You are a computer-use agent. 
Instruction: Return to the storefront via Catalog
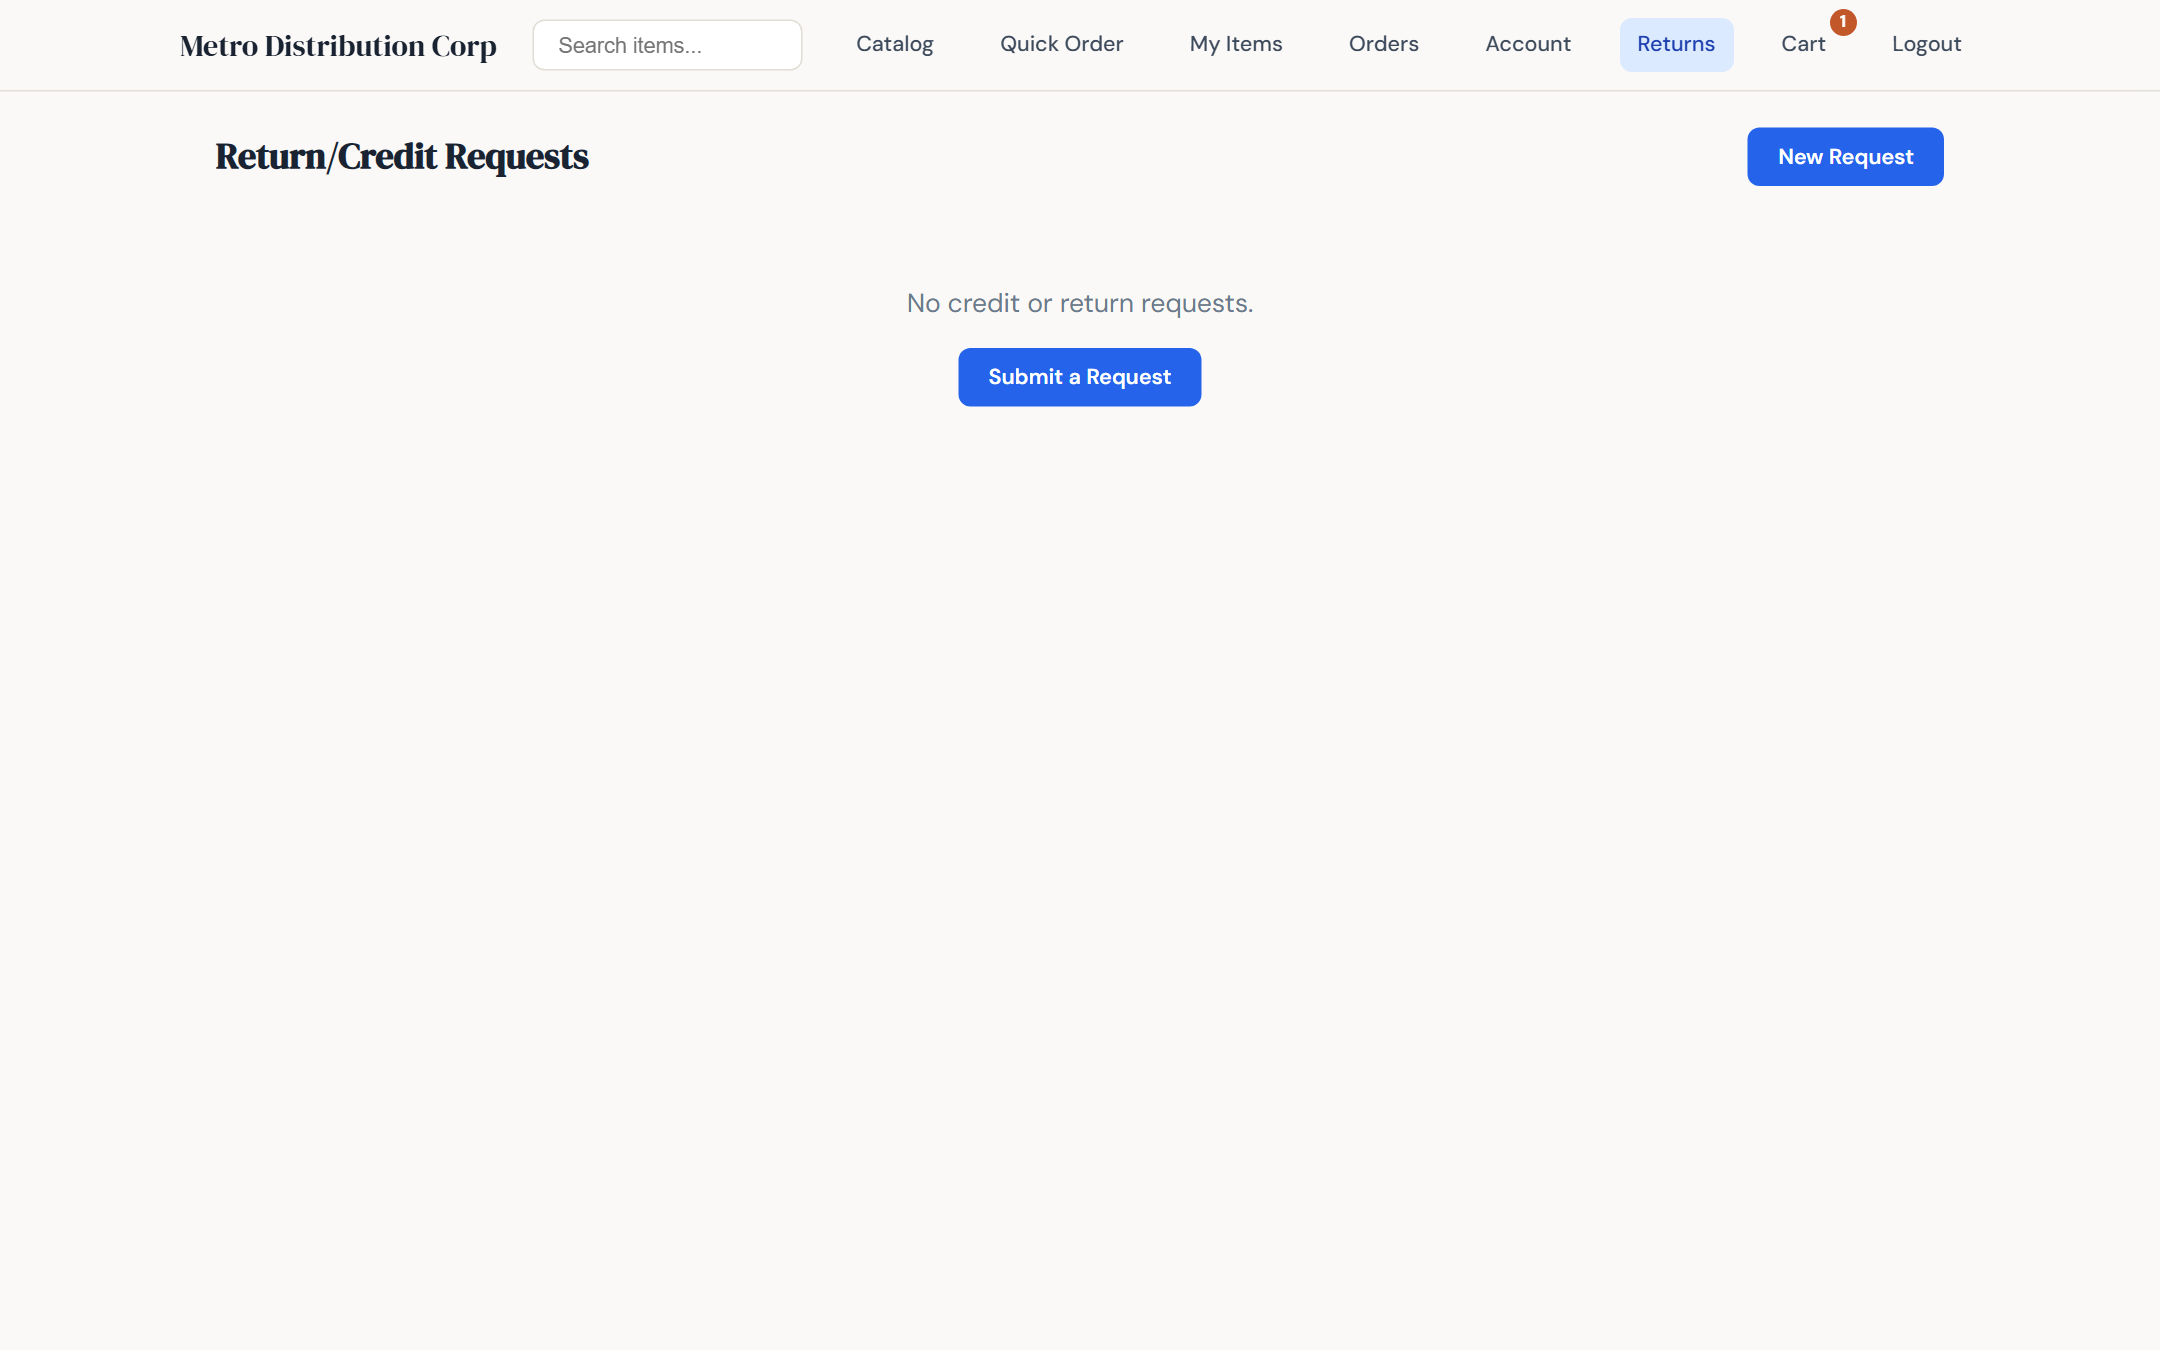coord(894,44)
